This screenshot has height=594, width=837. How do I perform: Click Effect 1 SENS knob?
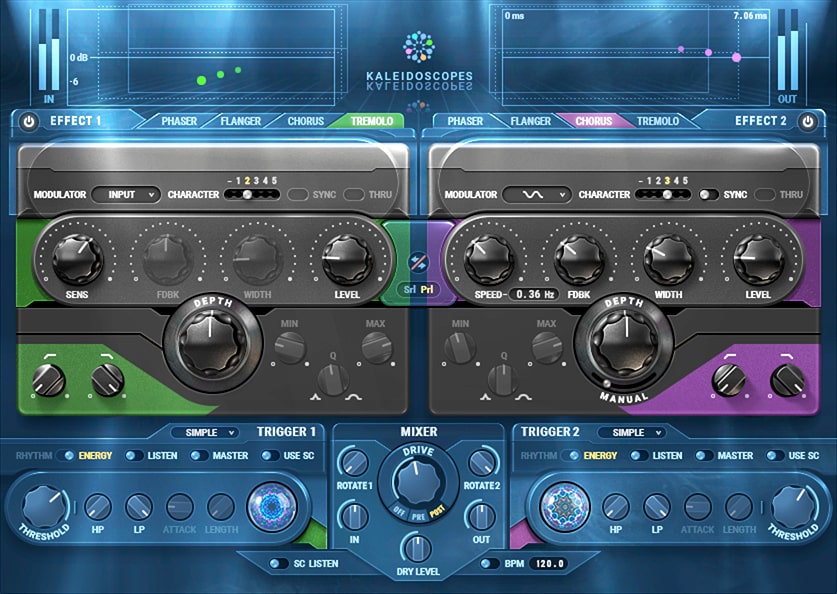[77, 259]
